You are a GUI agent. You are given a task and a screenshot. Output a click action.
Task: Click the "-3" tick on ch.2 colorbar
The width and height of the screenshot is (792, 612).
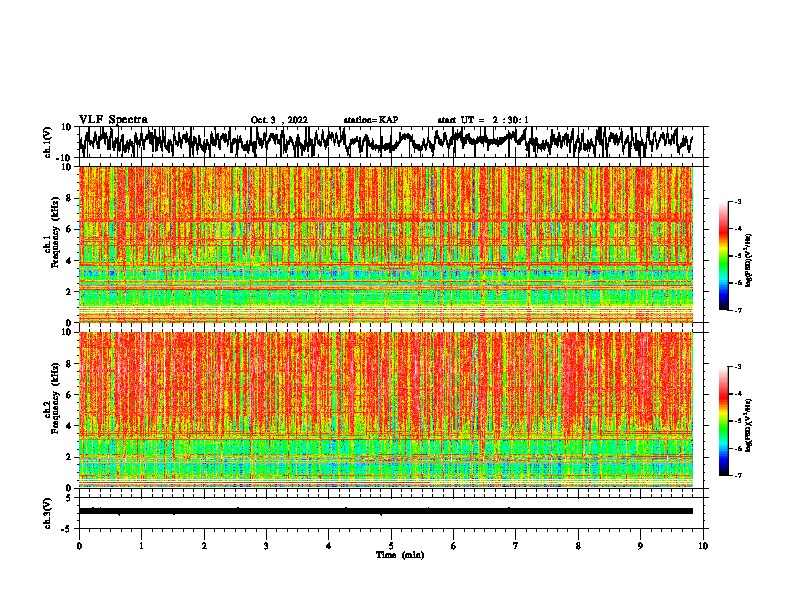737,367
